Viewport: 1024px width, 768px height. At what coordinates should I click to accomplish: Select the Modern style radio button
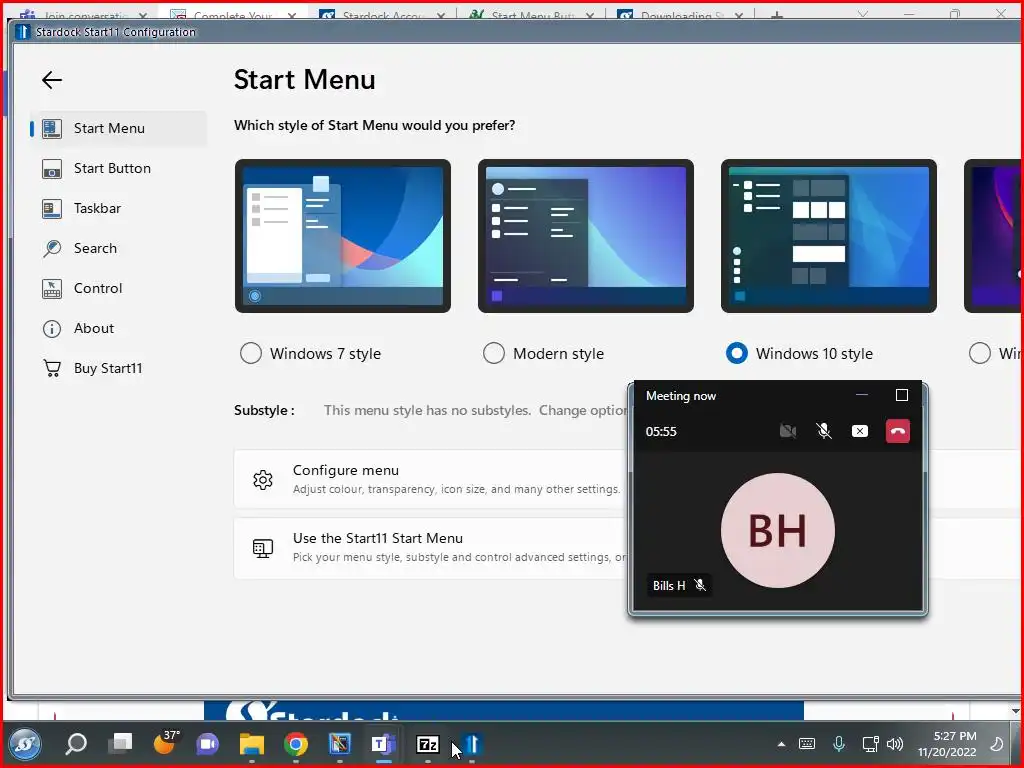(x=494, y=353)
